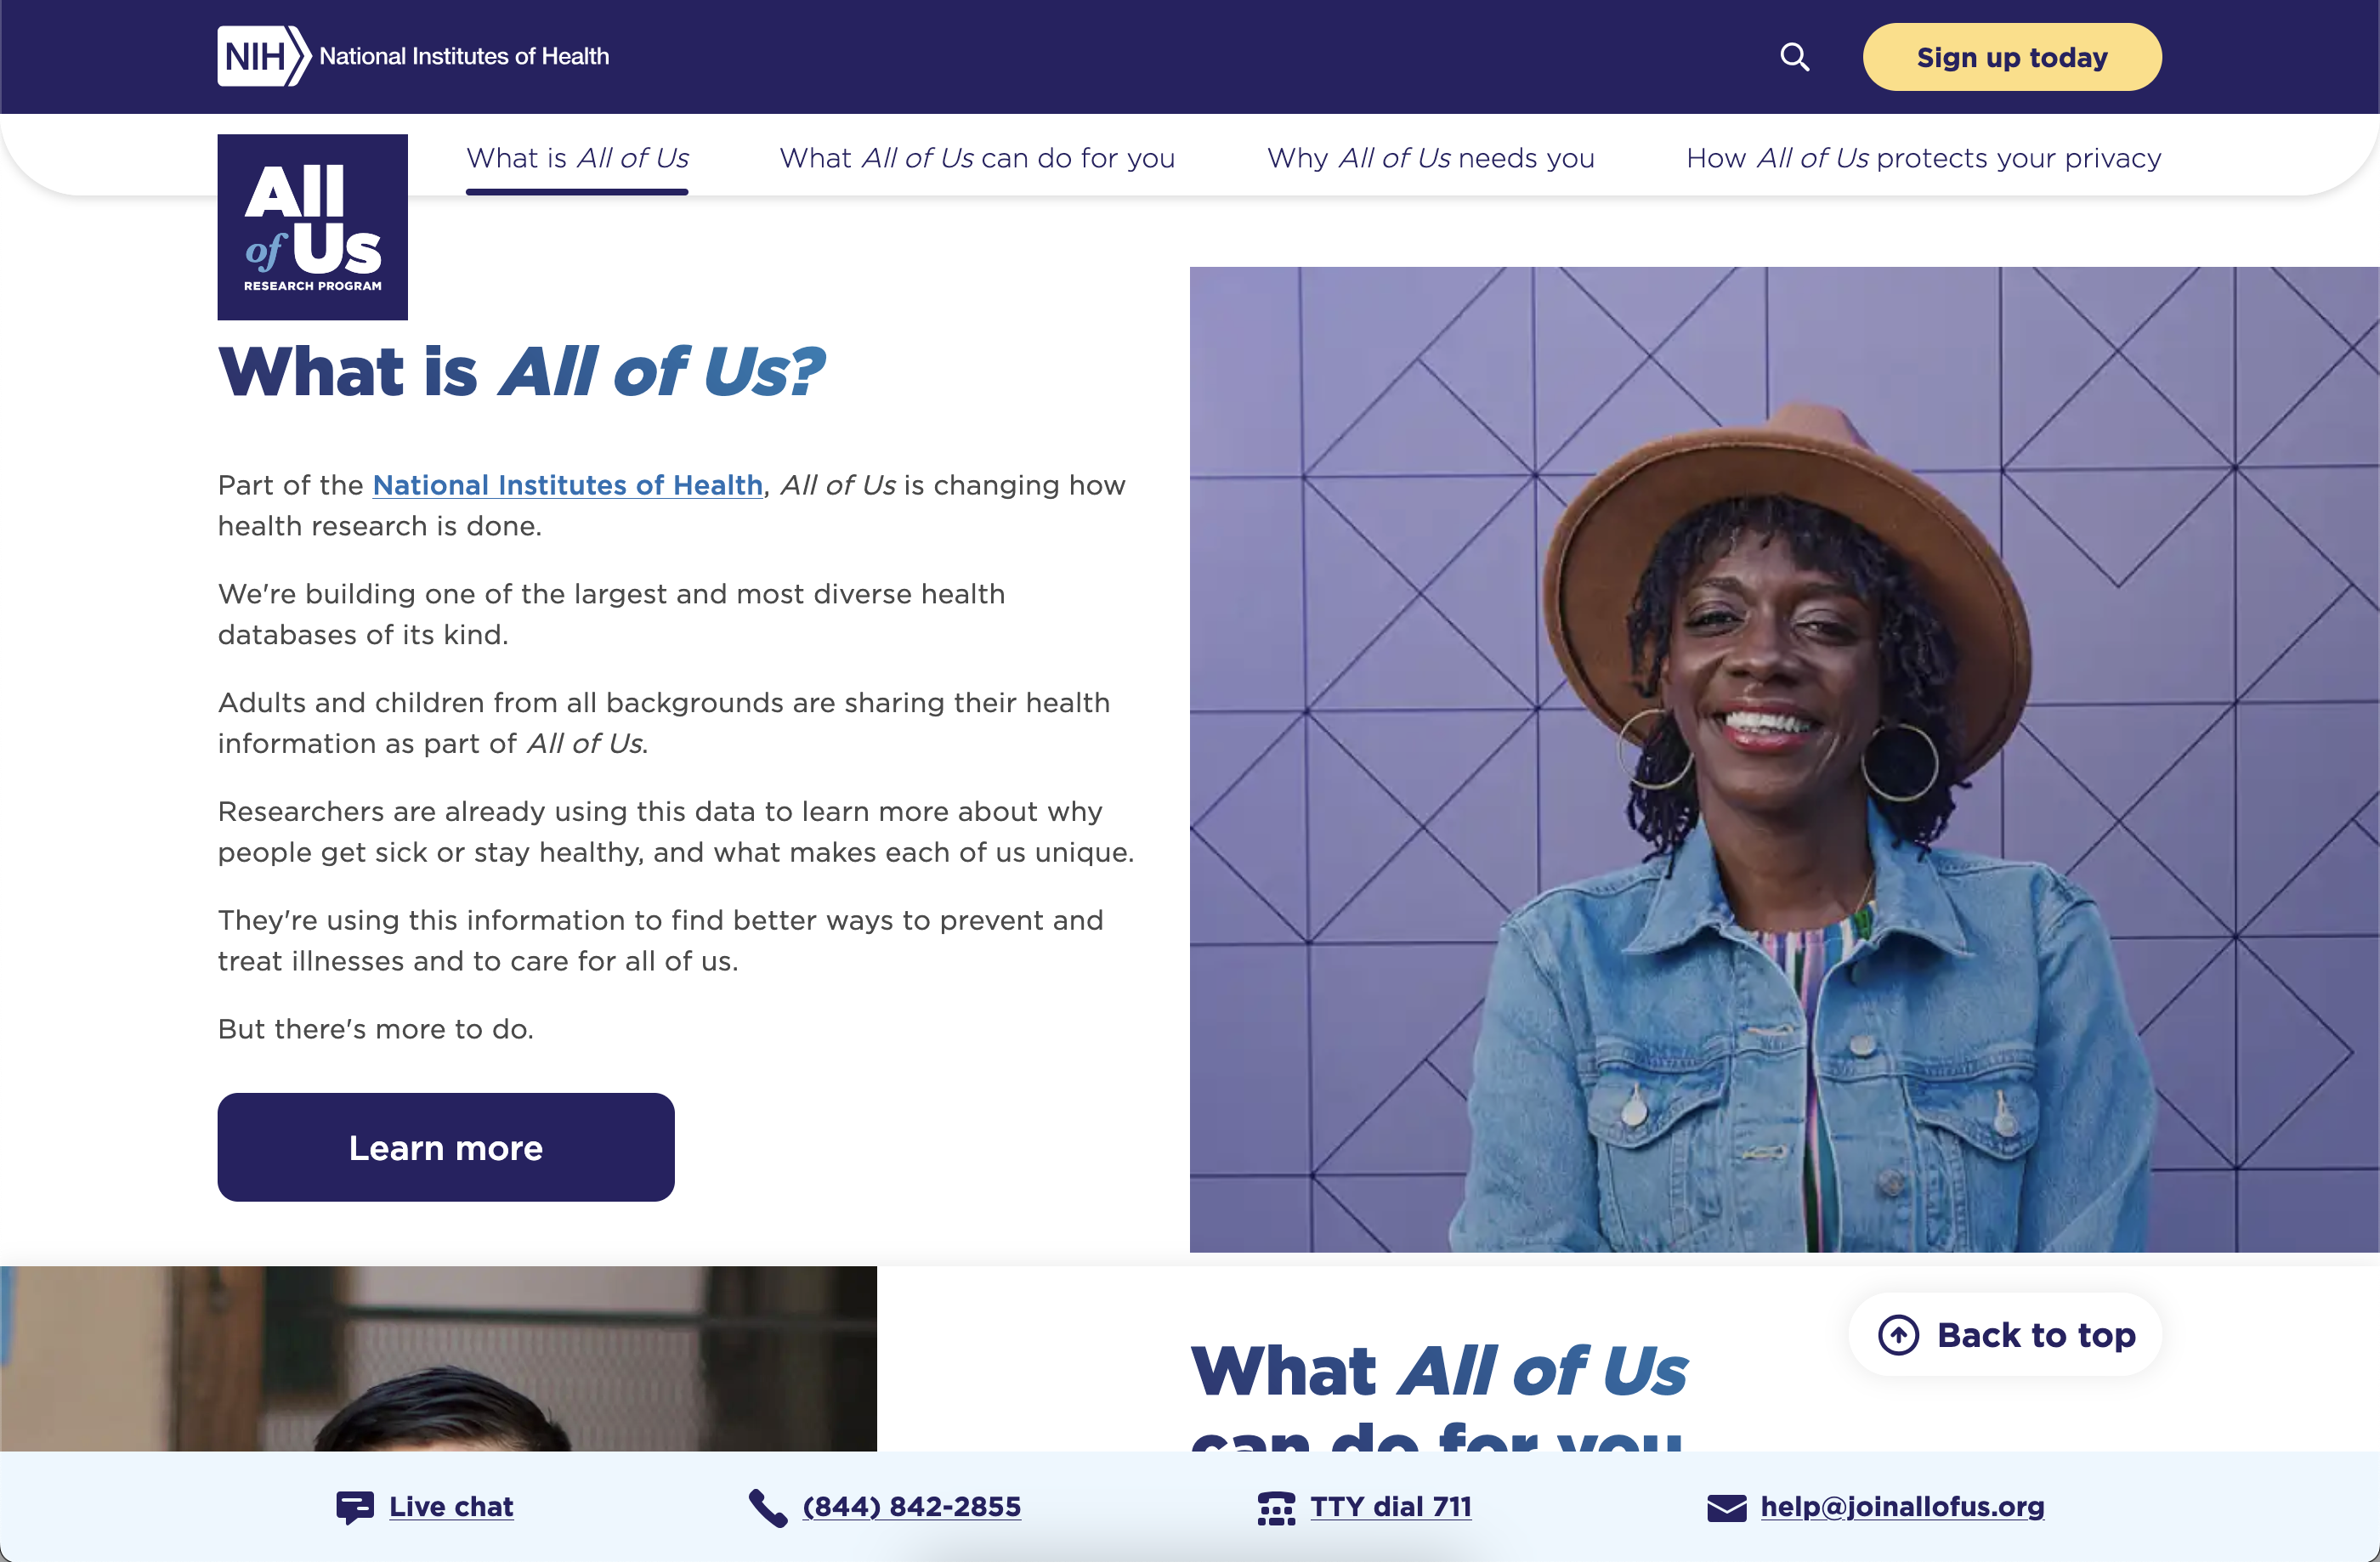
Task: Email help@joinallofus.org link
Action: [x=1902, y=1507]
